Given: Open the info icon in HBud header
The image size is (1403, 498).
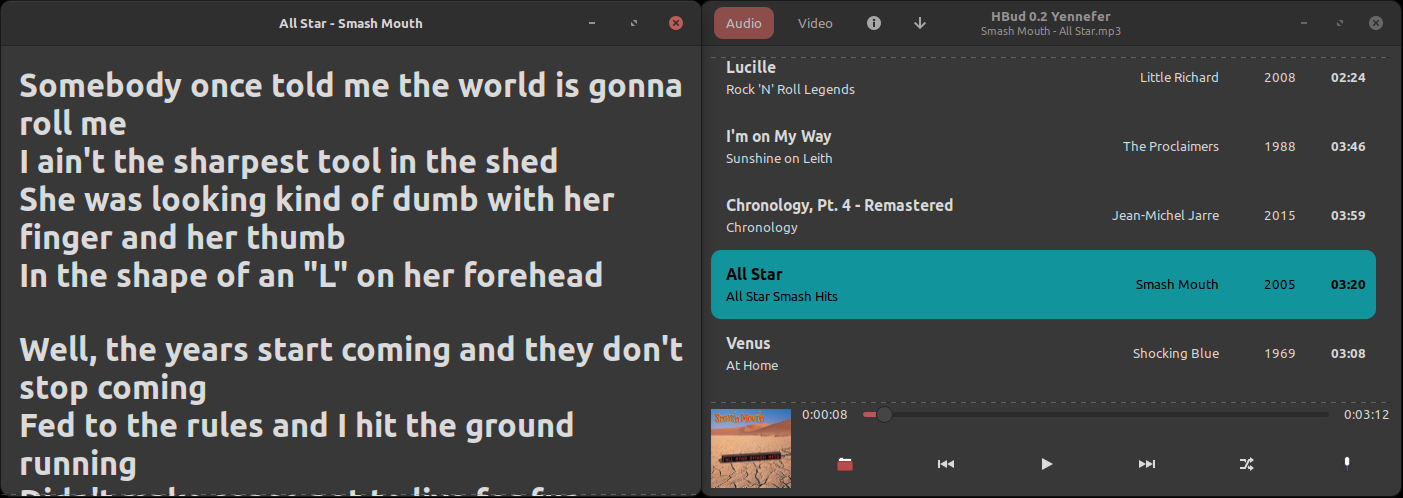Looking at the screenshot, I should (x=874, y=23).
